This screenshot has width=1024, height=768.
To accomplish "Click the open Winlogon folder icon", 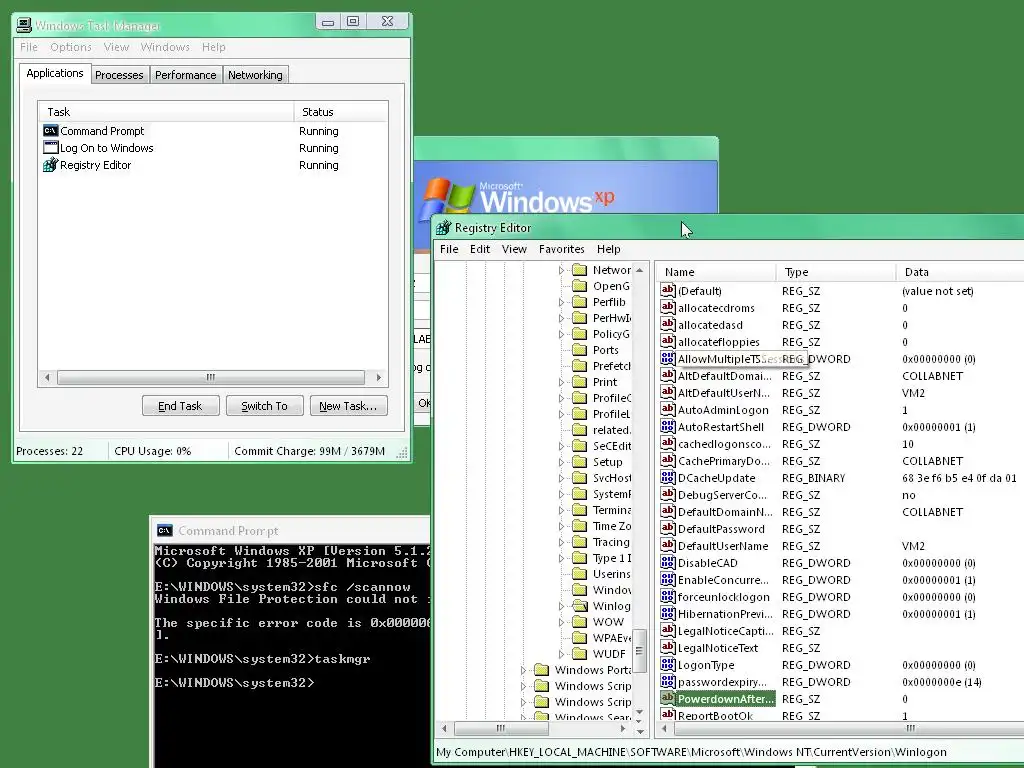I will coord(580,606).
